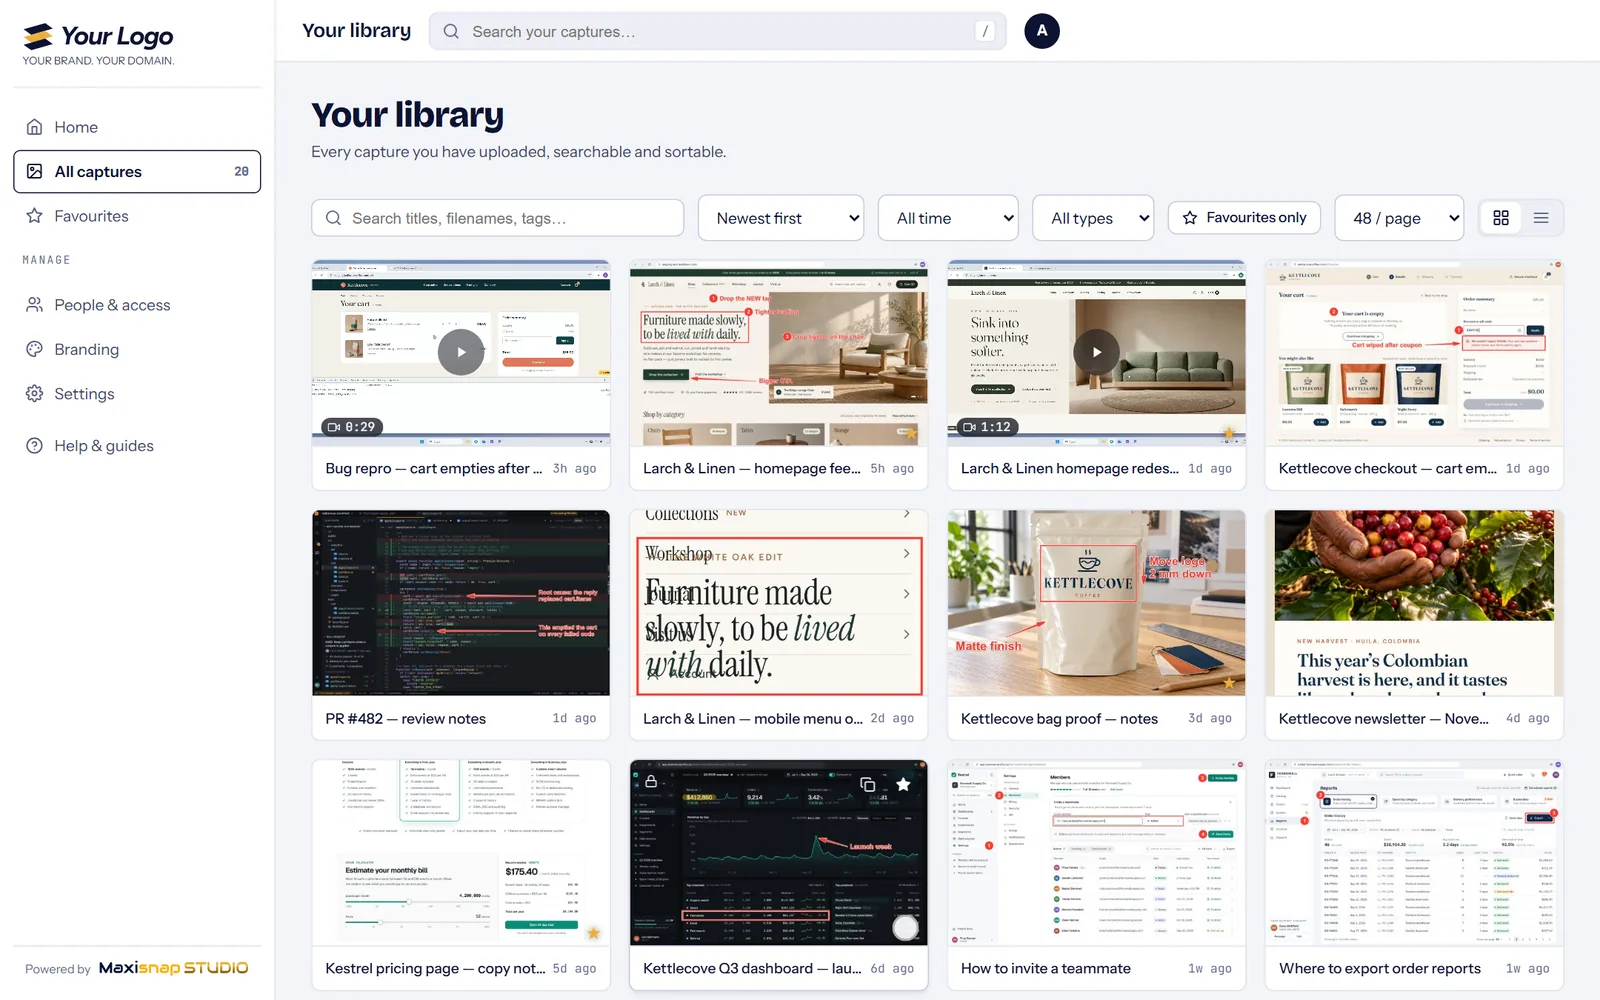Focus the Search your captures field in the top bar

[x=718, y=31]
